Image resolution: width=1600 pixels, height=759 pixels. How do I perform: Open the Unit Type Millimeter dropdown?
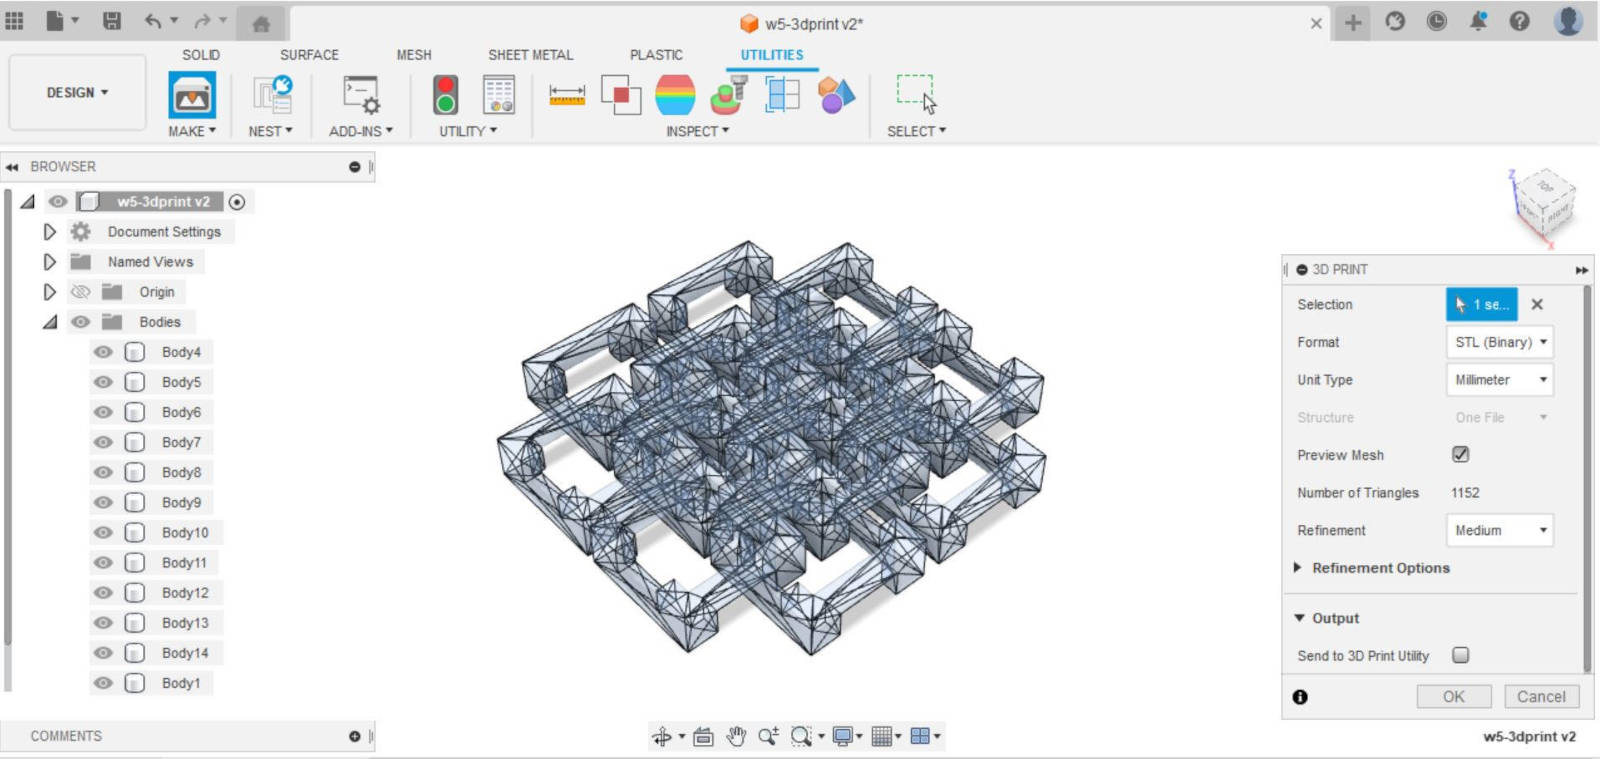[x=1500, y=380]
